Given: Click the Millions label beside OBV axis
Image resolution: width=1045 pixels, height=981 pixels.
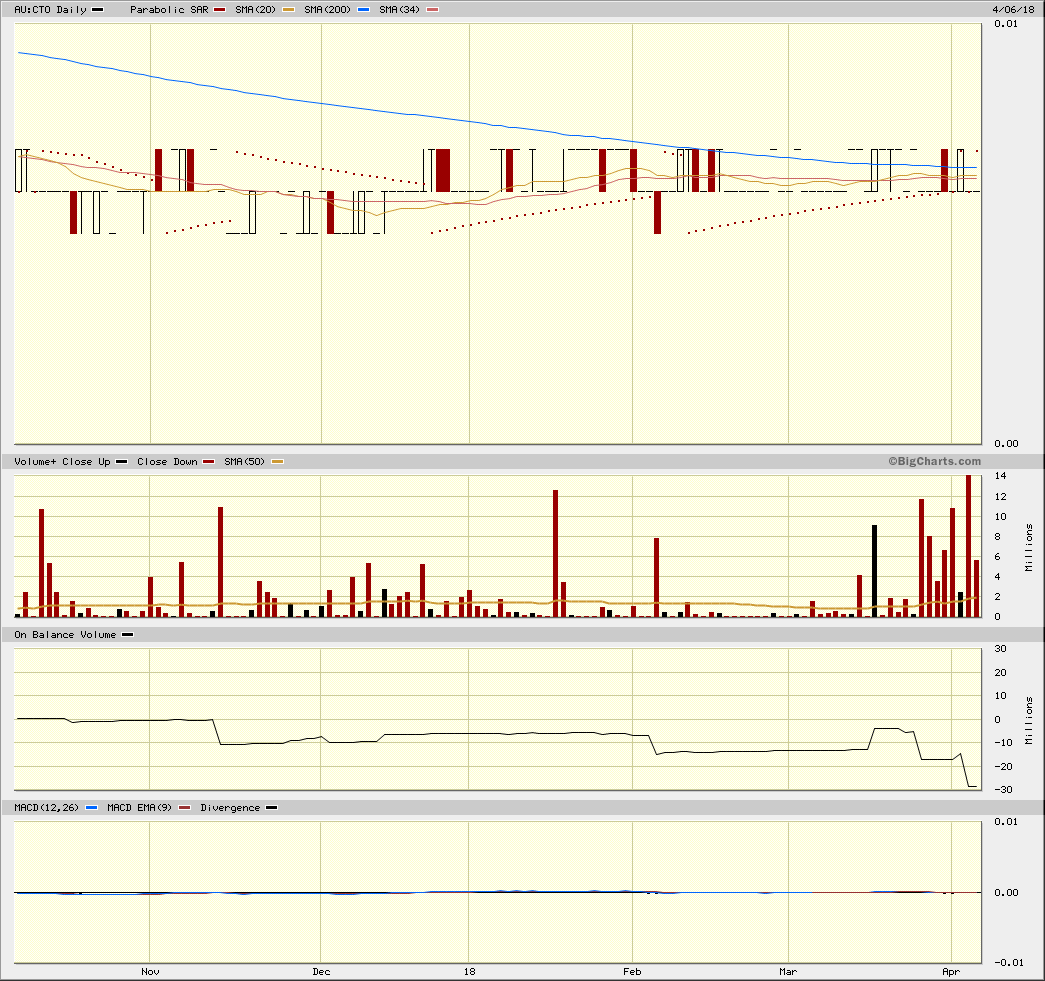Looking at the screenshot, I should (x=1029, y=720).
